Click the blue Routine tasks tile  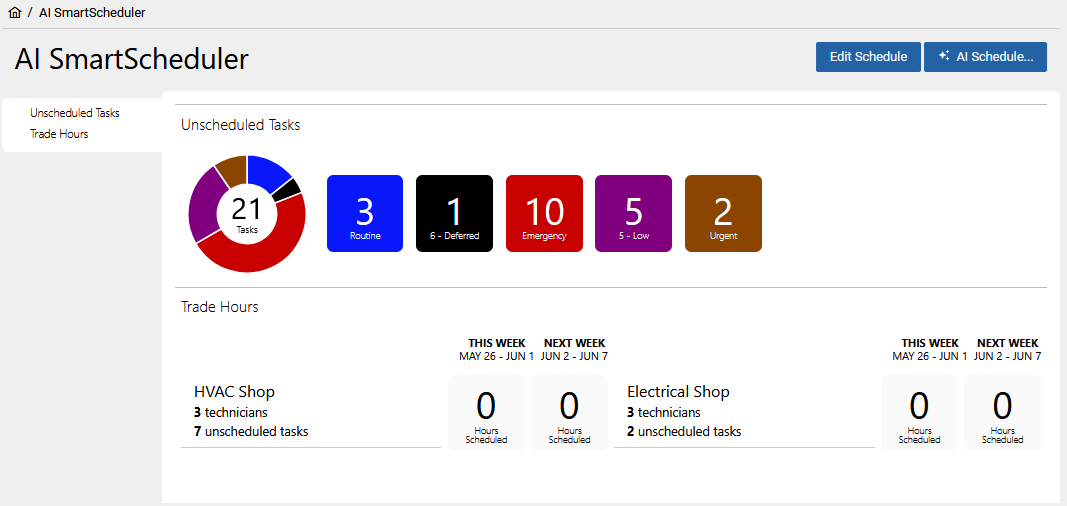[365, 213]
